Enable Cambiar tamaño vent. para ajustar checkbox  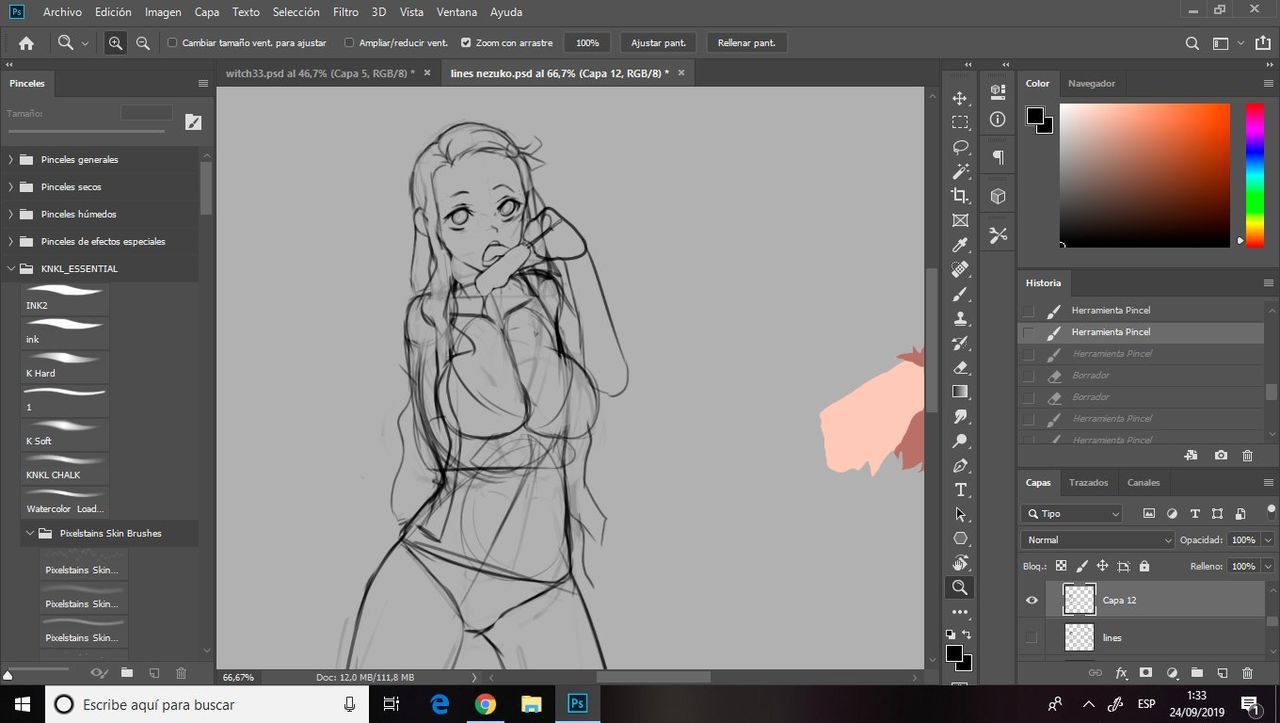pyautogui.click(x=172, y=43)
